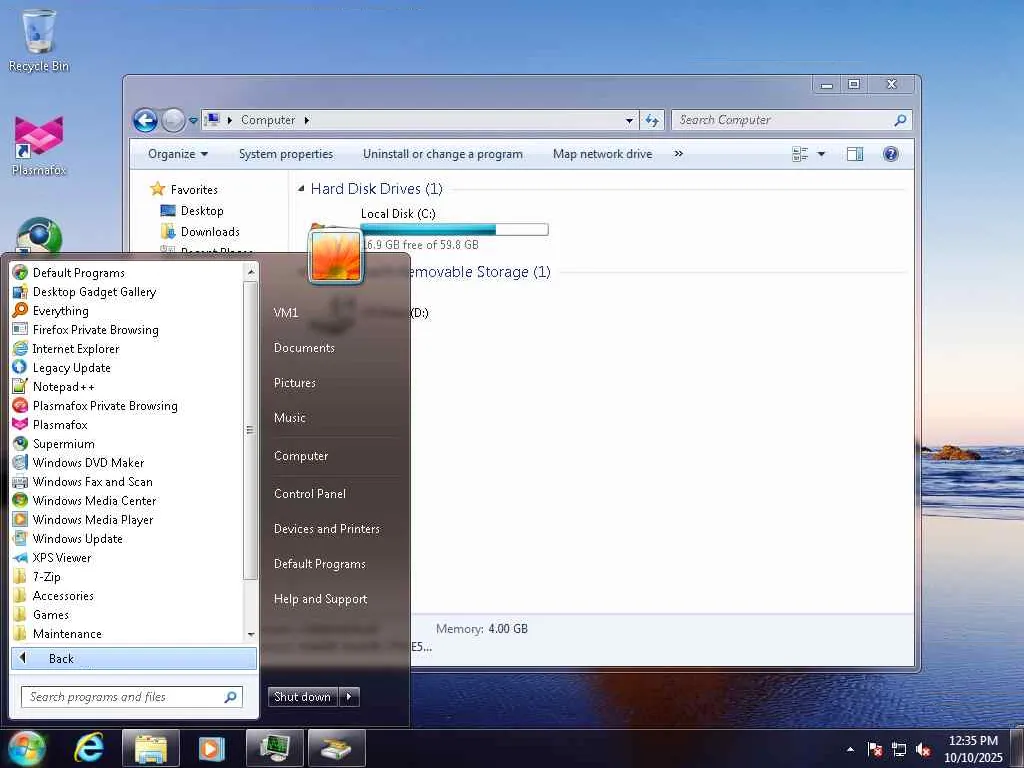Click Map network drive
Viewport: 1024px width, 768px height.
(x=602, y=153)
